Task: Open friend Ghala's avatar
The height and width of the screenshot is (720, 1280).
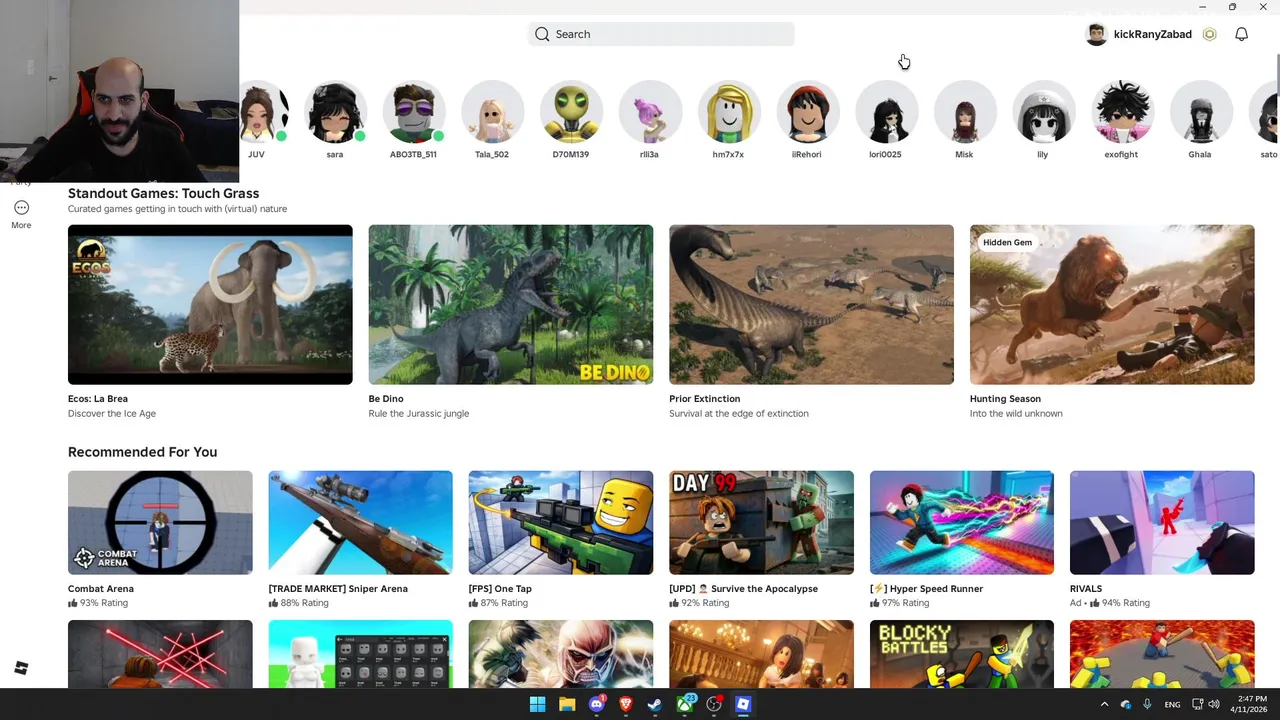Action: tap(1200, 112)
